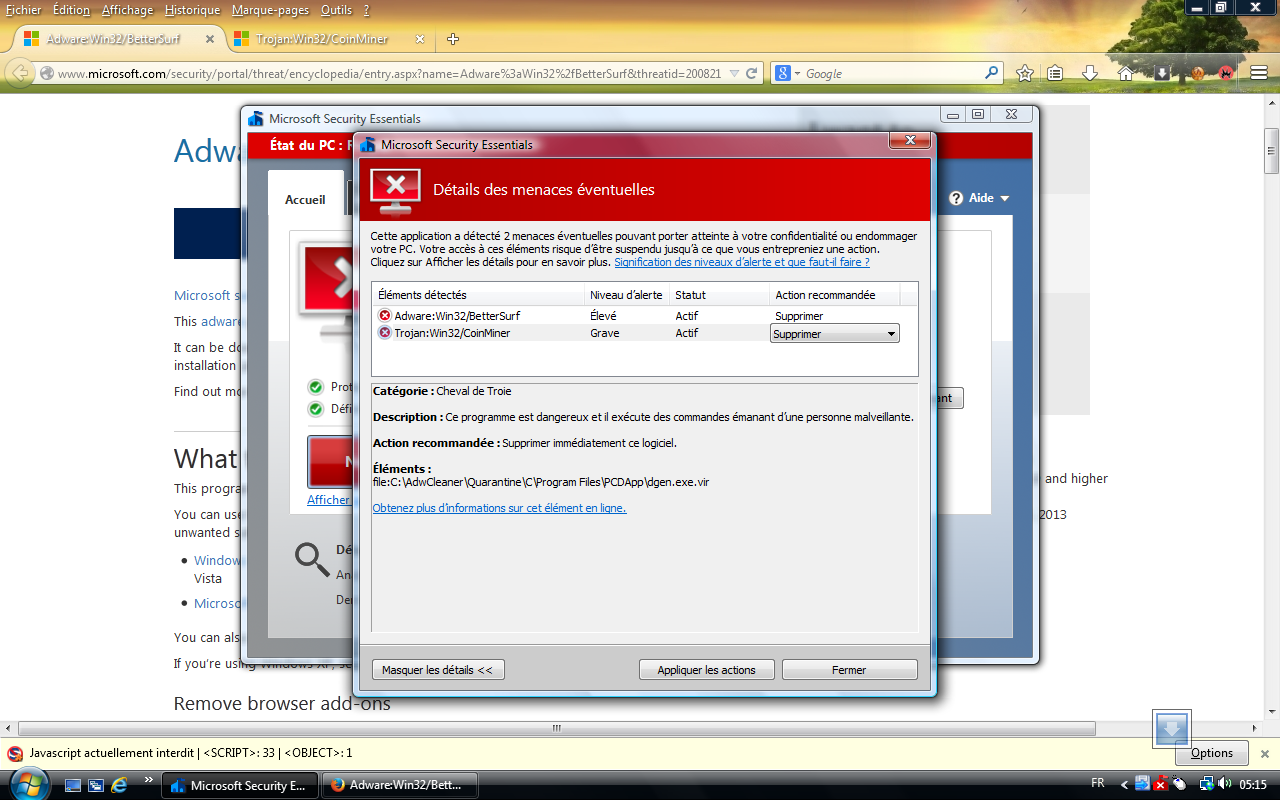Click the blue floppy-disk arrow tray icon
The height and width of the screenshot is (800, 1280).
(x=1143, y=784)
